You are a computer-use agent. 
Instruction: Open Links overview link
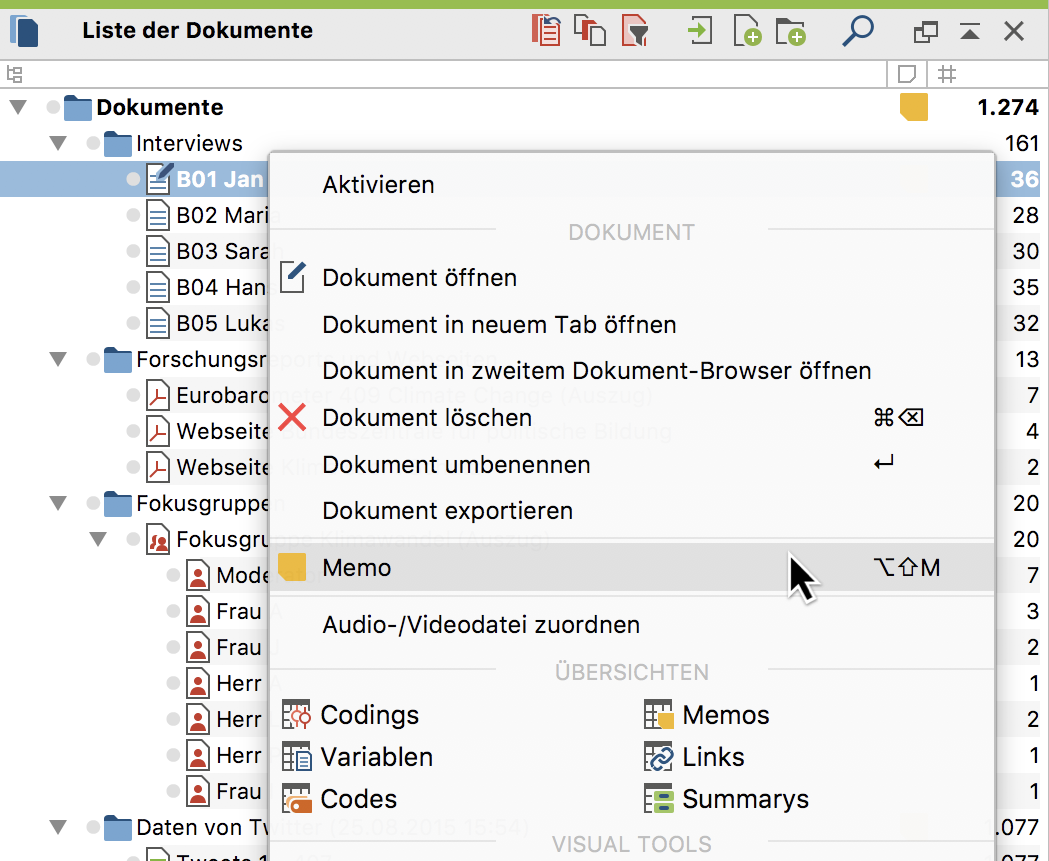pos(713,757)
